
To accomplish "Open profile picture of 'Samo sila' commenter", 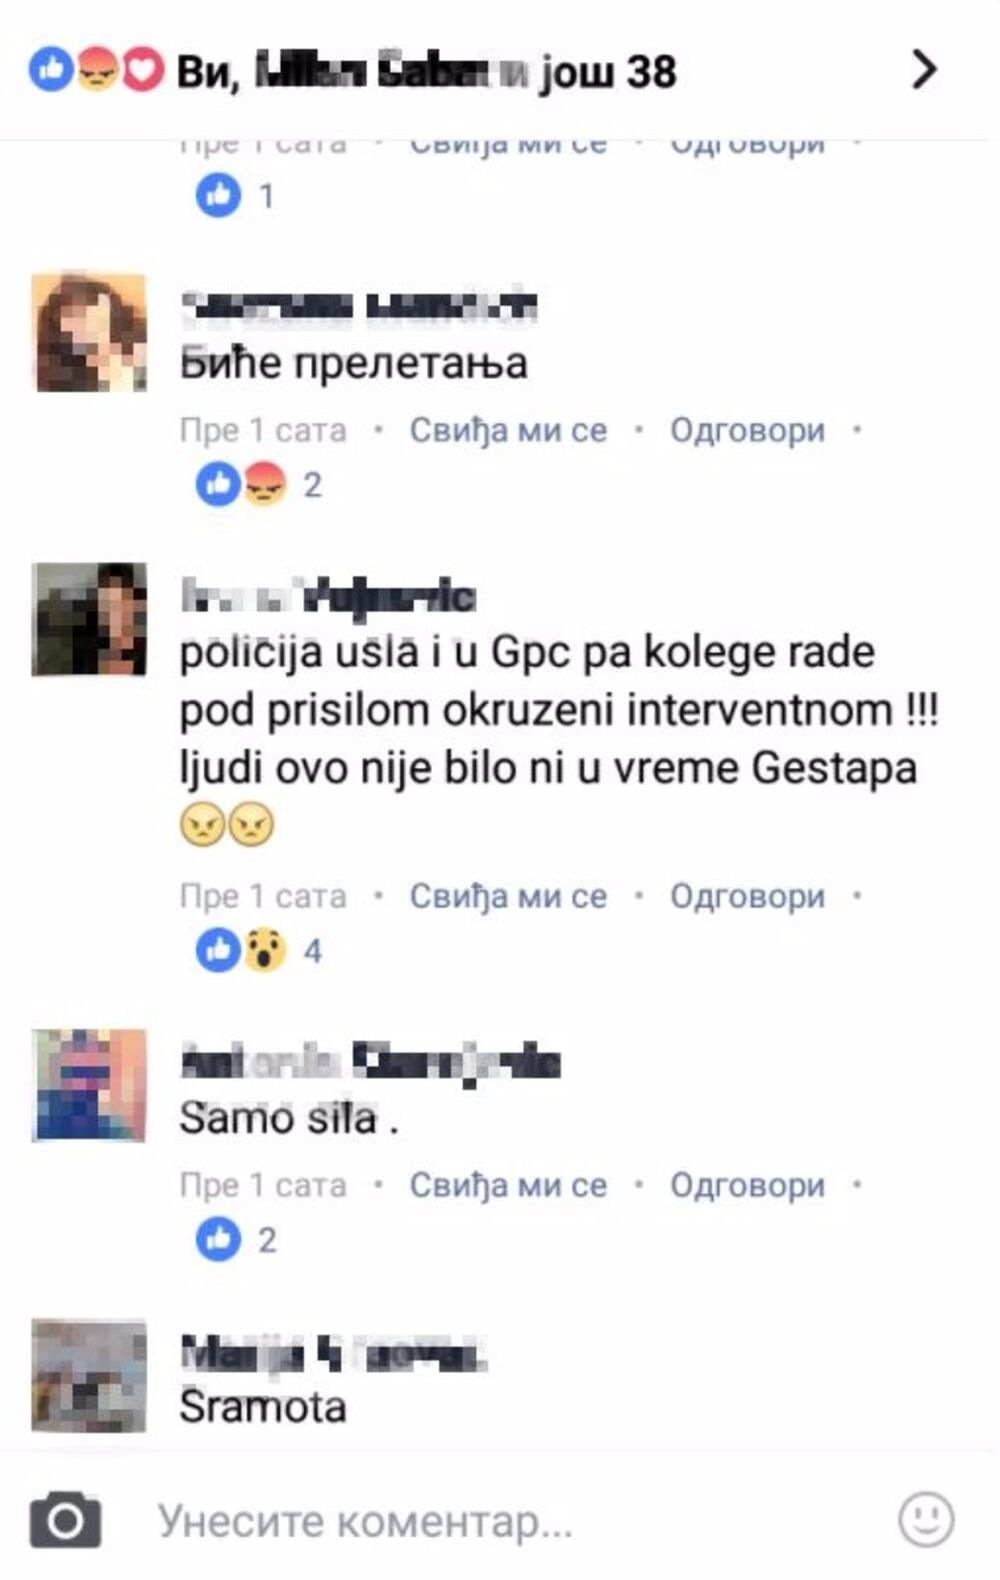I will (x=89, y=1085).
